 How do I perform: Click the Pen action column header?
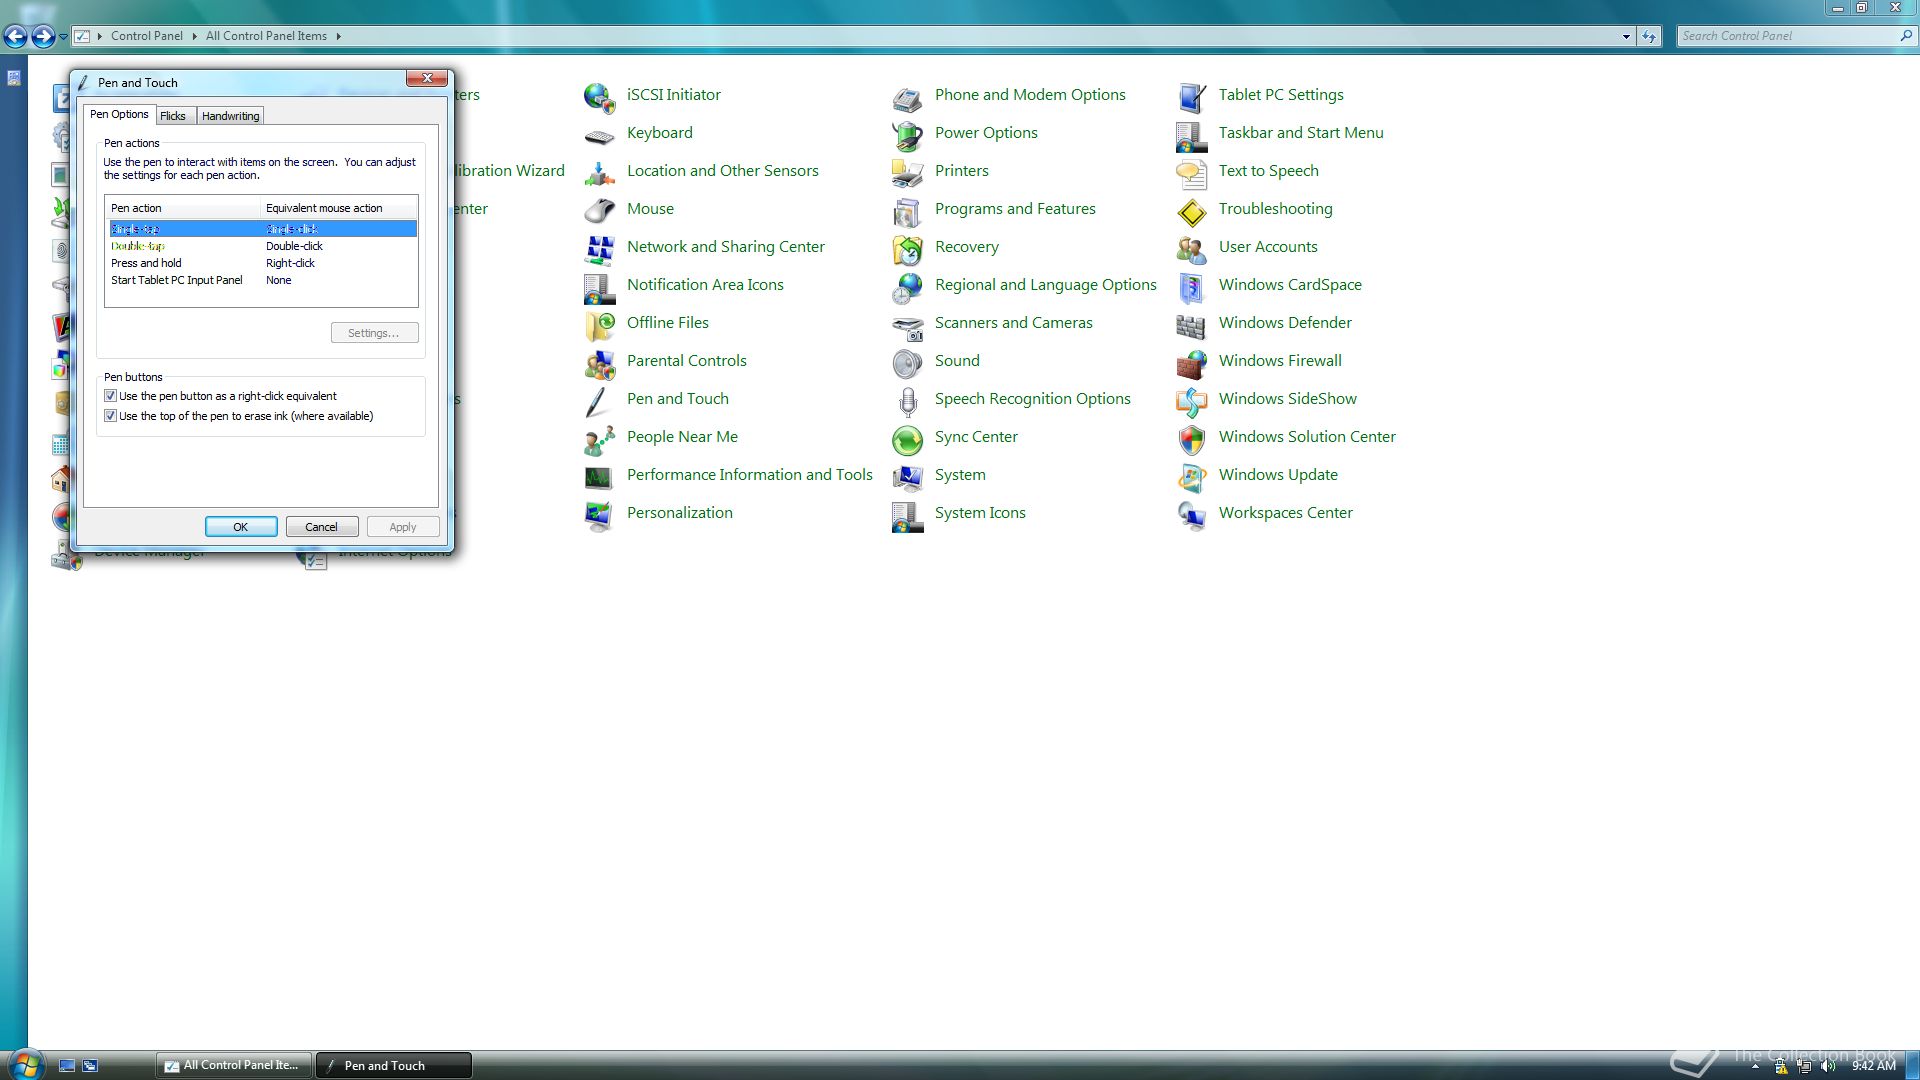[x=182, y=208]
